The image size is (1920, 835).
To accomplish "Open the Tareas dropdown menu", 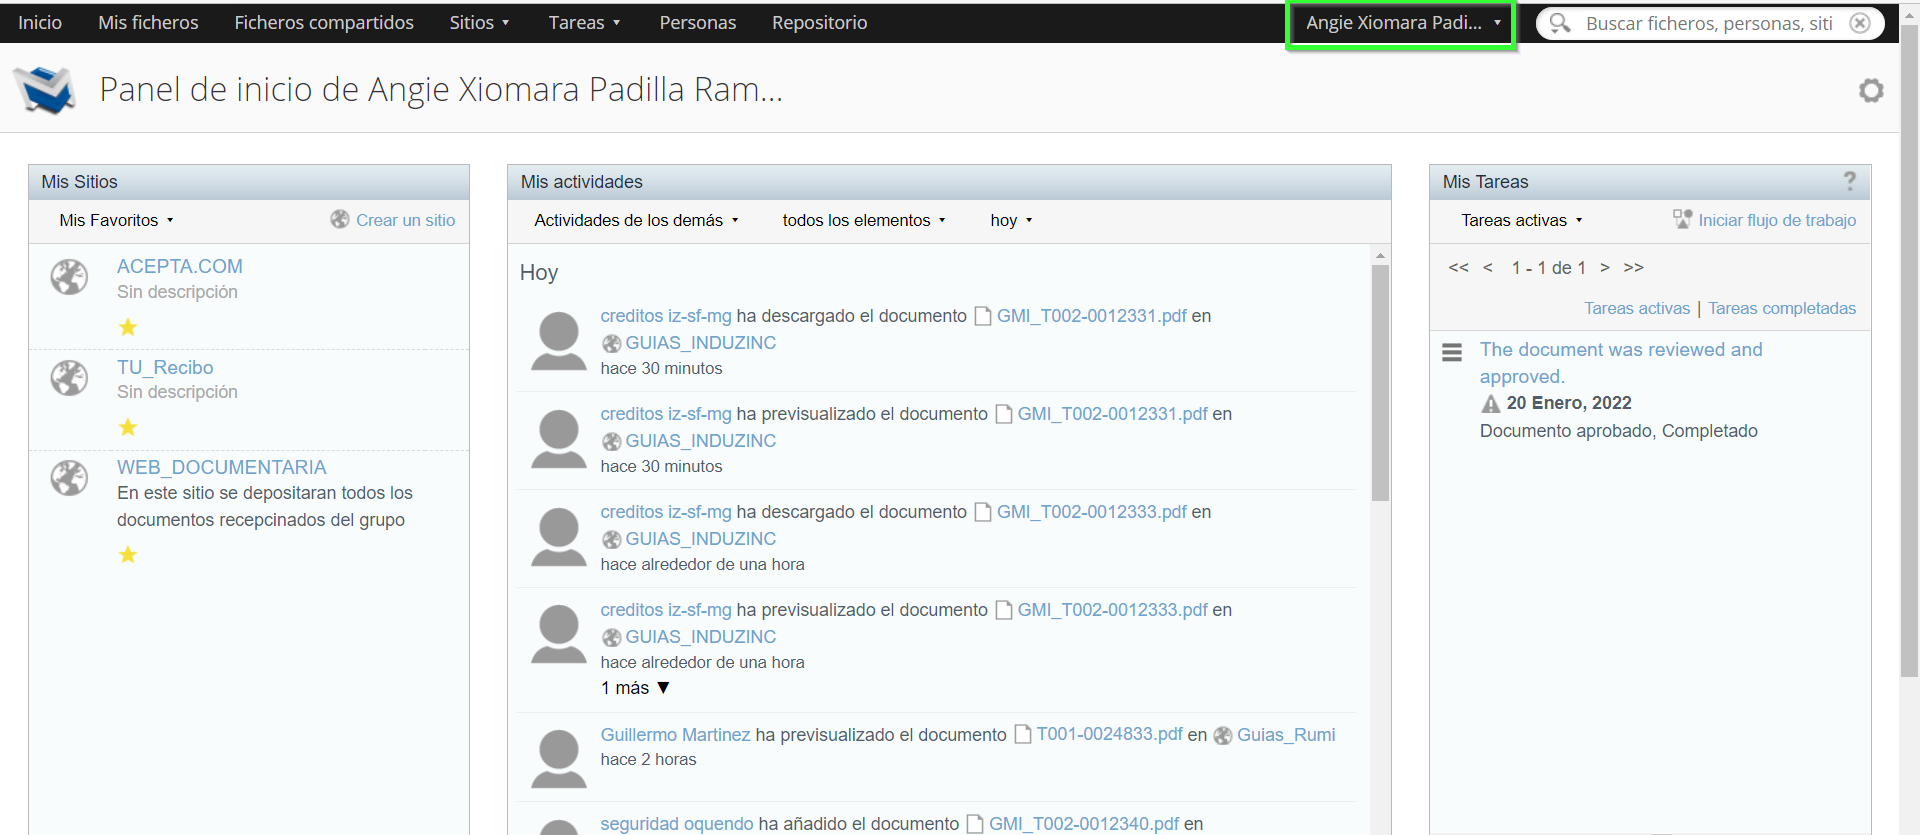I will point(585,22).
